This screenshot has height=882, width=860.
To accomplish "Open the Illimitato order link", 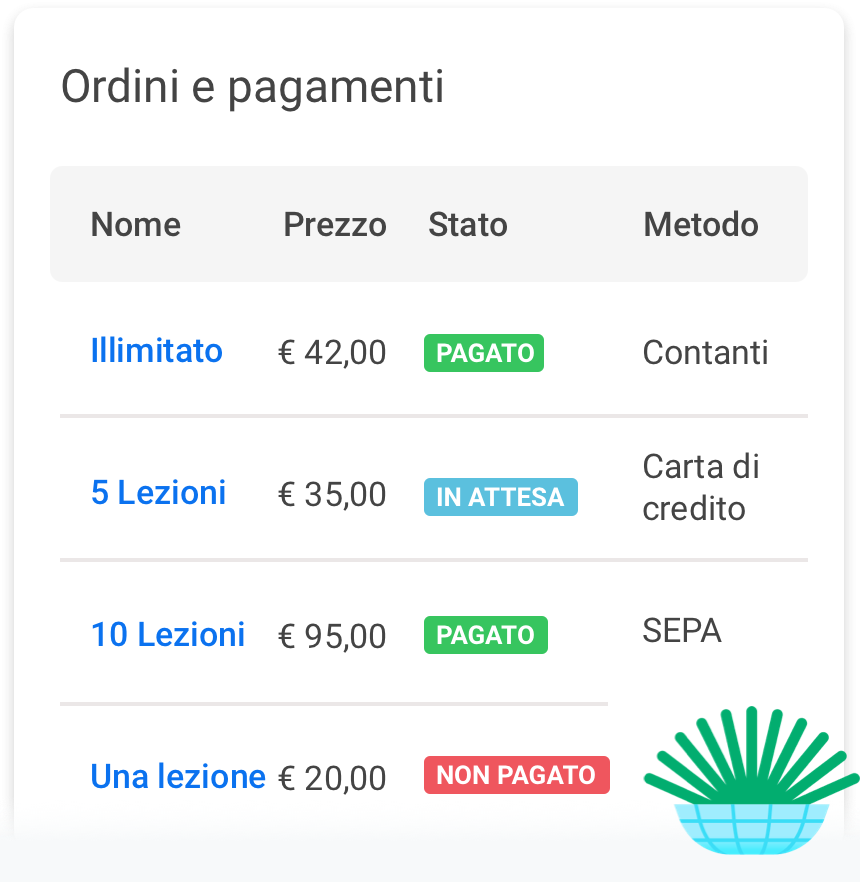I will pyautogui.click(x=156, y=351).
